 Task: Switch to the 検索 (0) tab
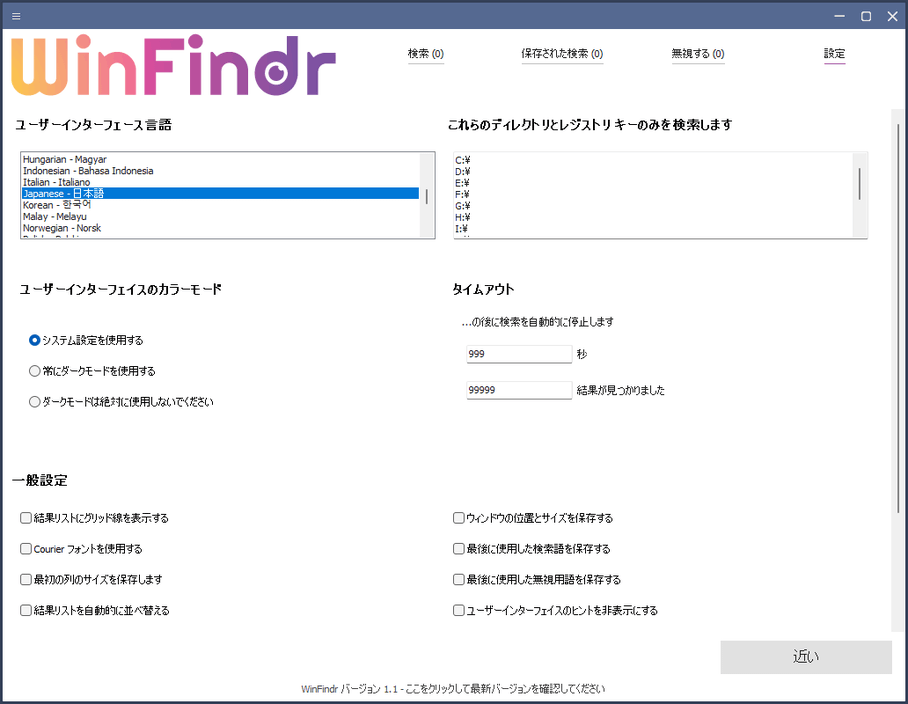coord(426,54)
